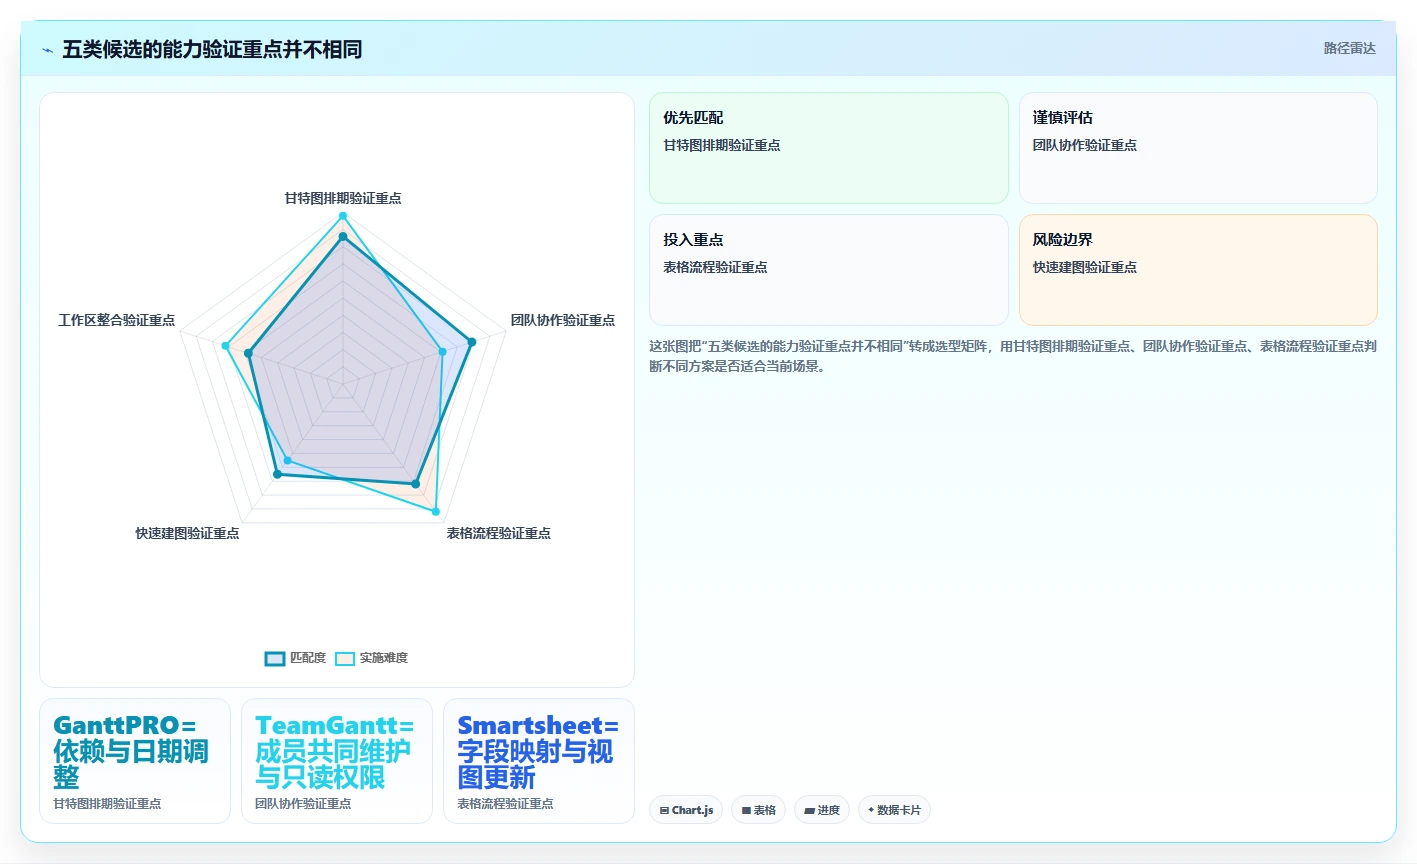
Task: Open the 谨慎评估 card
Action: coord(1198,148)
